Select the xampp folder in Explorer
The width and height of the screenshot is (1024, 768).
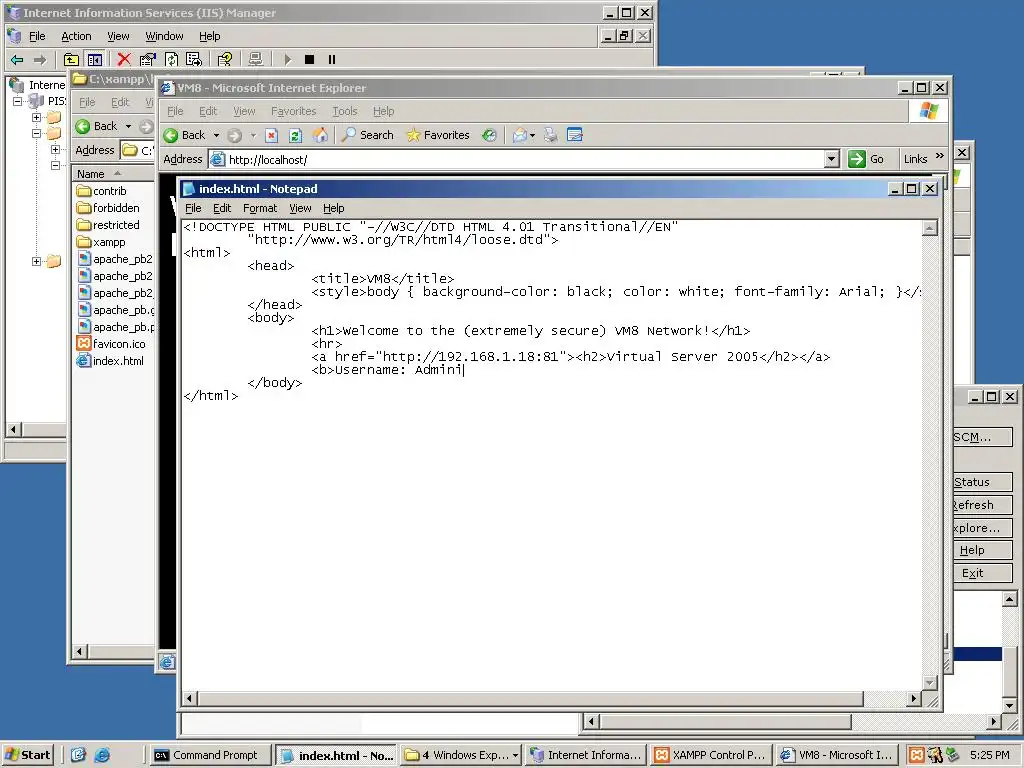click(x=101, y=242)
